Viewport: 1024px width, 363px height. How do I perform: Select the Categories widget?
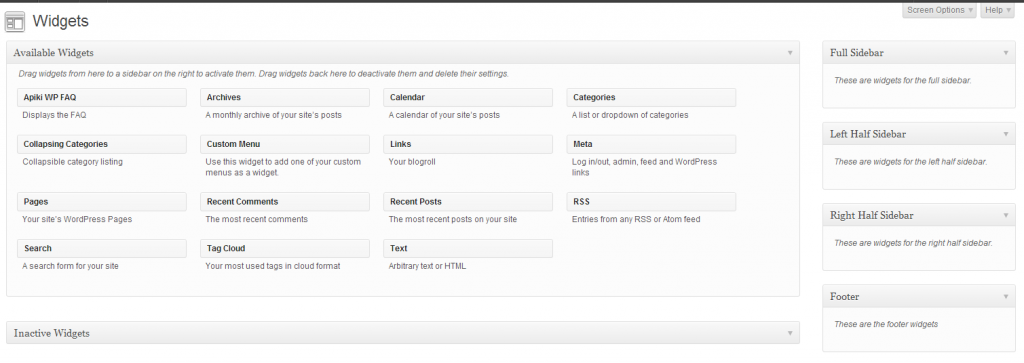[x=651, y=97]
